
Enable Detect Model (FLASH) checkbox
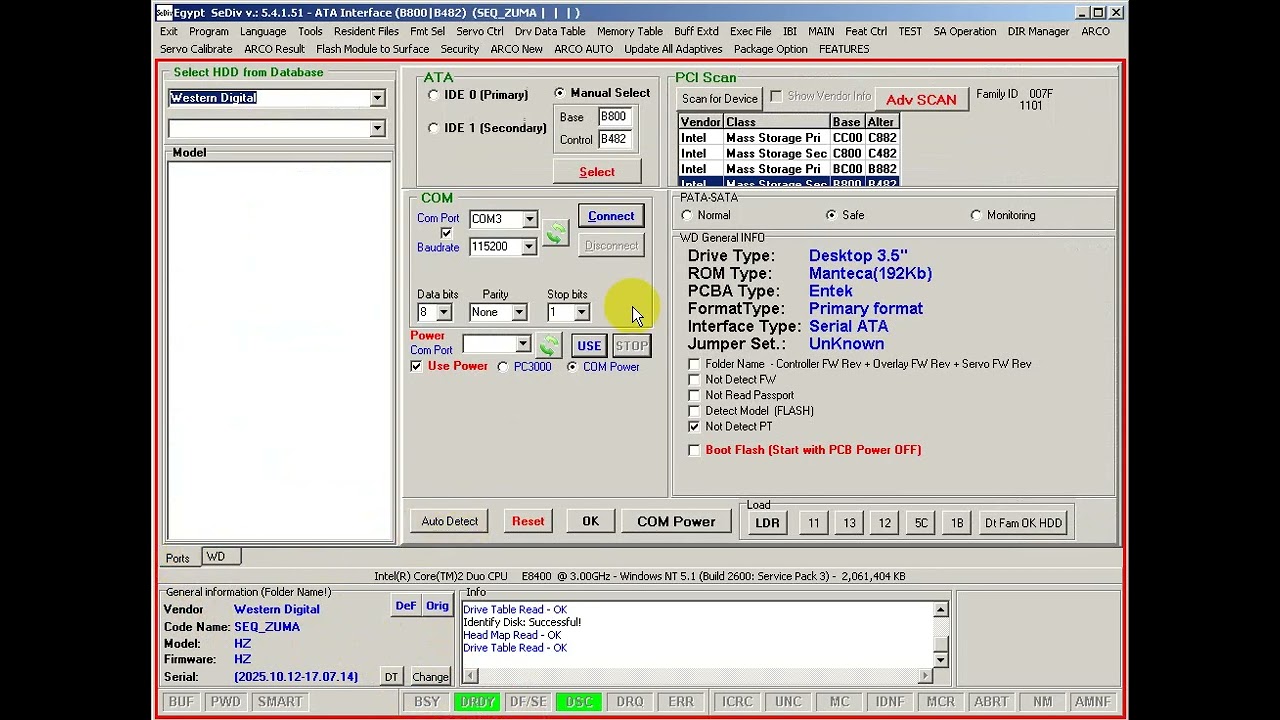click(695, 411)
